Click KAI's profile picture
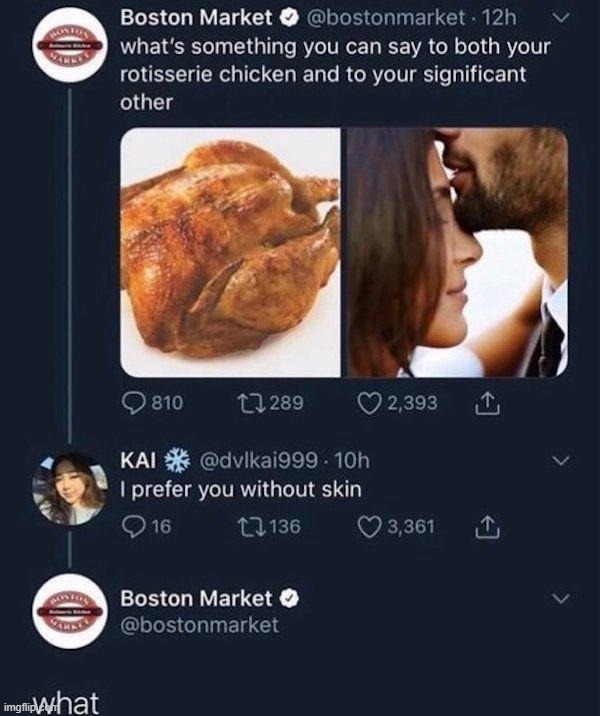Screen dimensions: 600x716 pyautogui.click(x=69, y=489)
